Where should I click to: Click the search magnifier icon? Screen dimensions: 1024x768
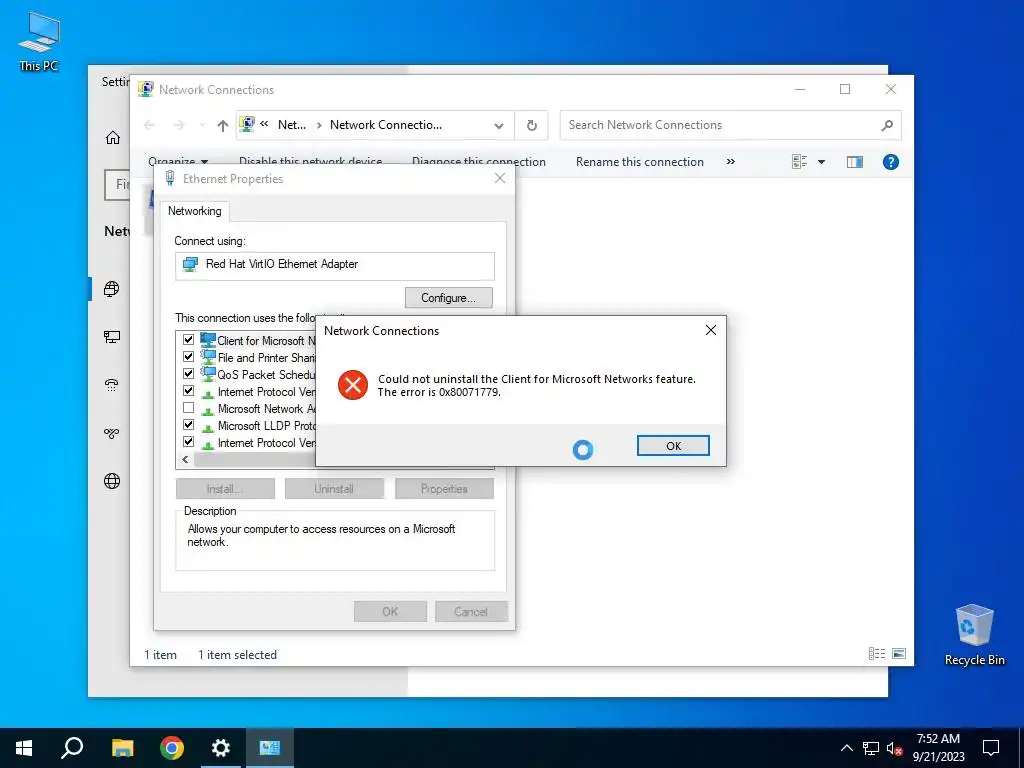pos(886,125)
